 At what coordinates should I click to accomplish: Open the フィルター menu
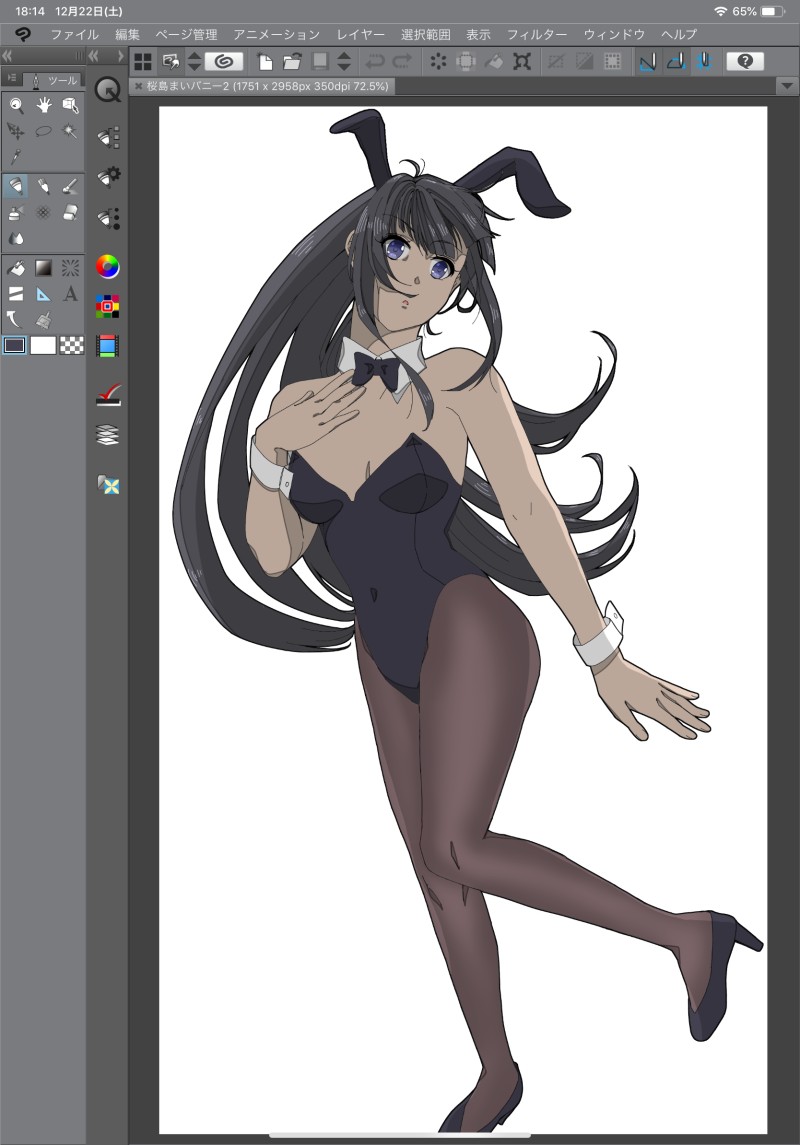[537, 34]
